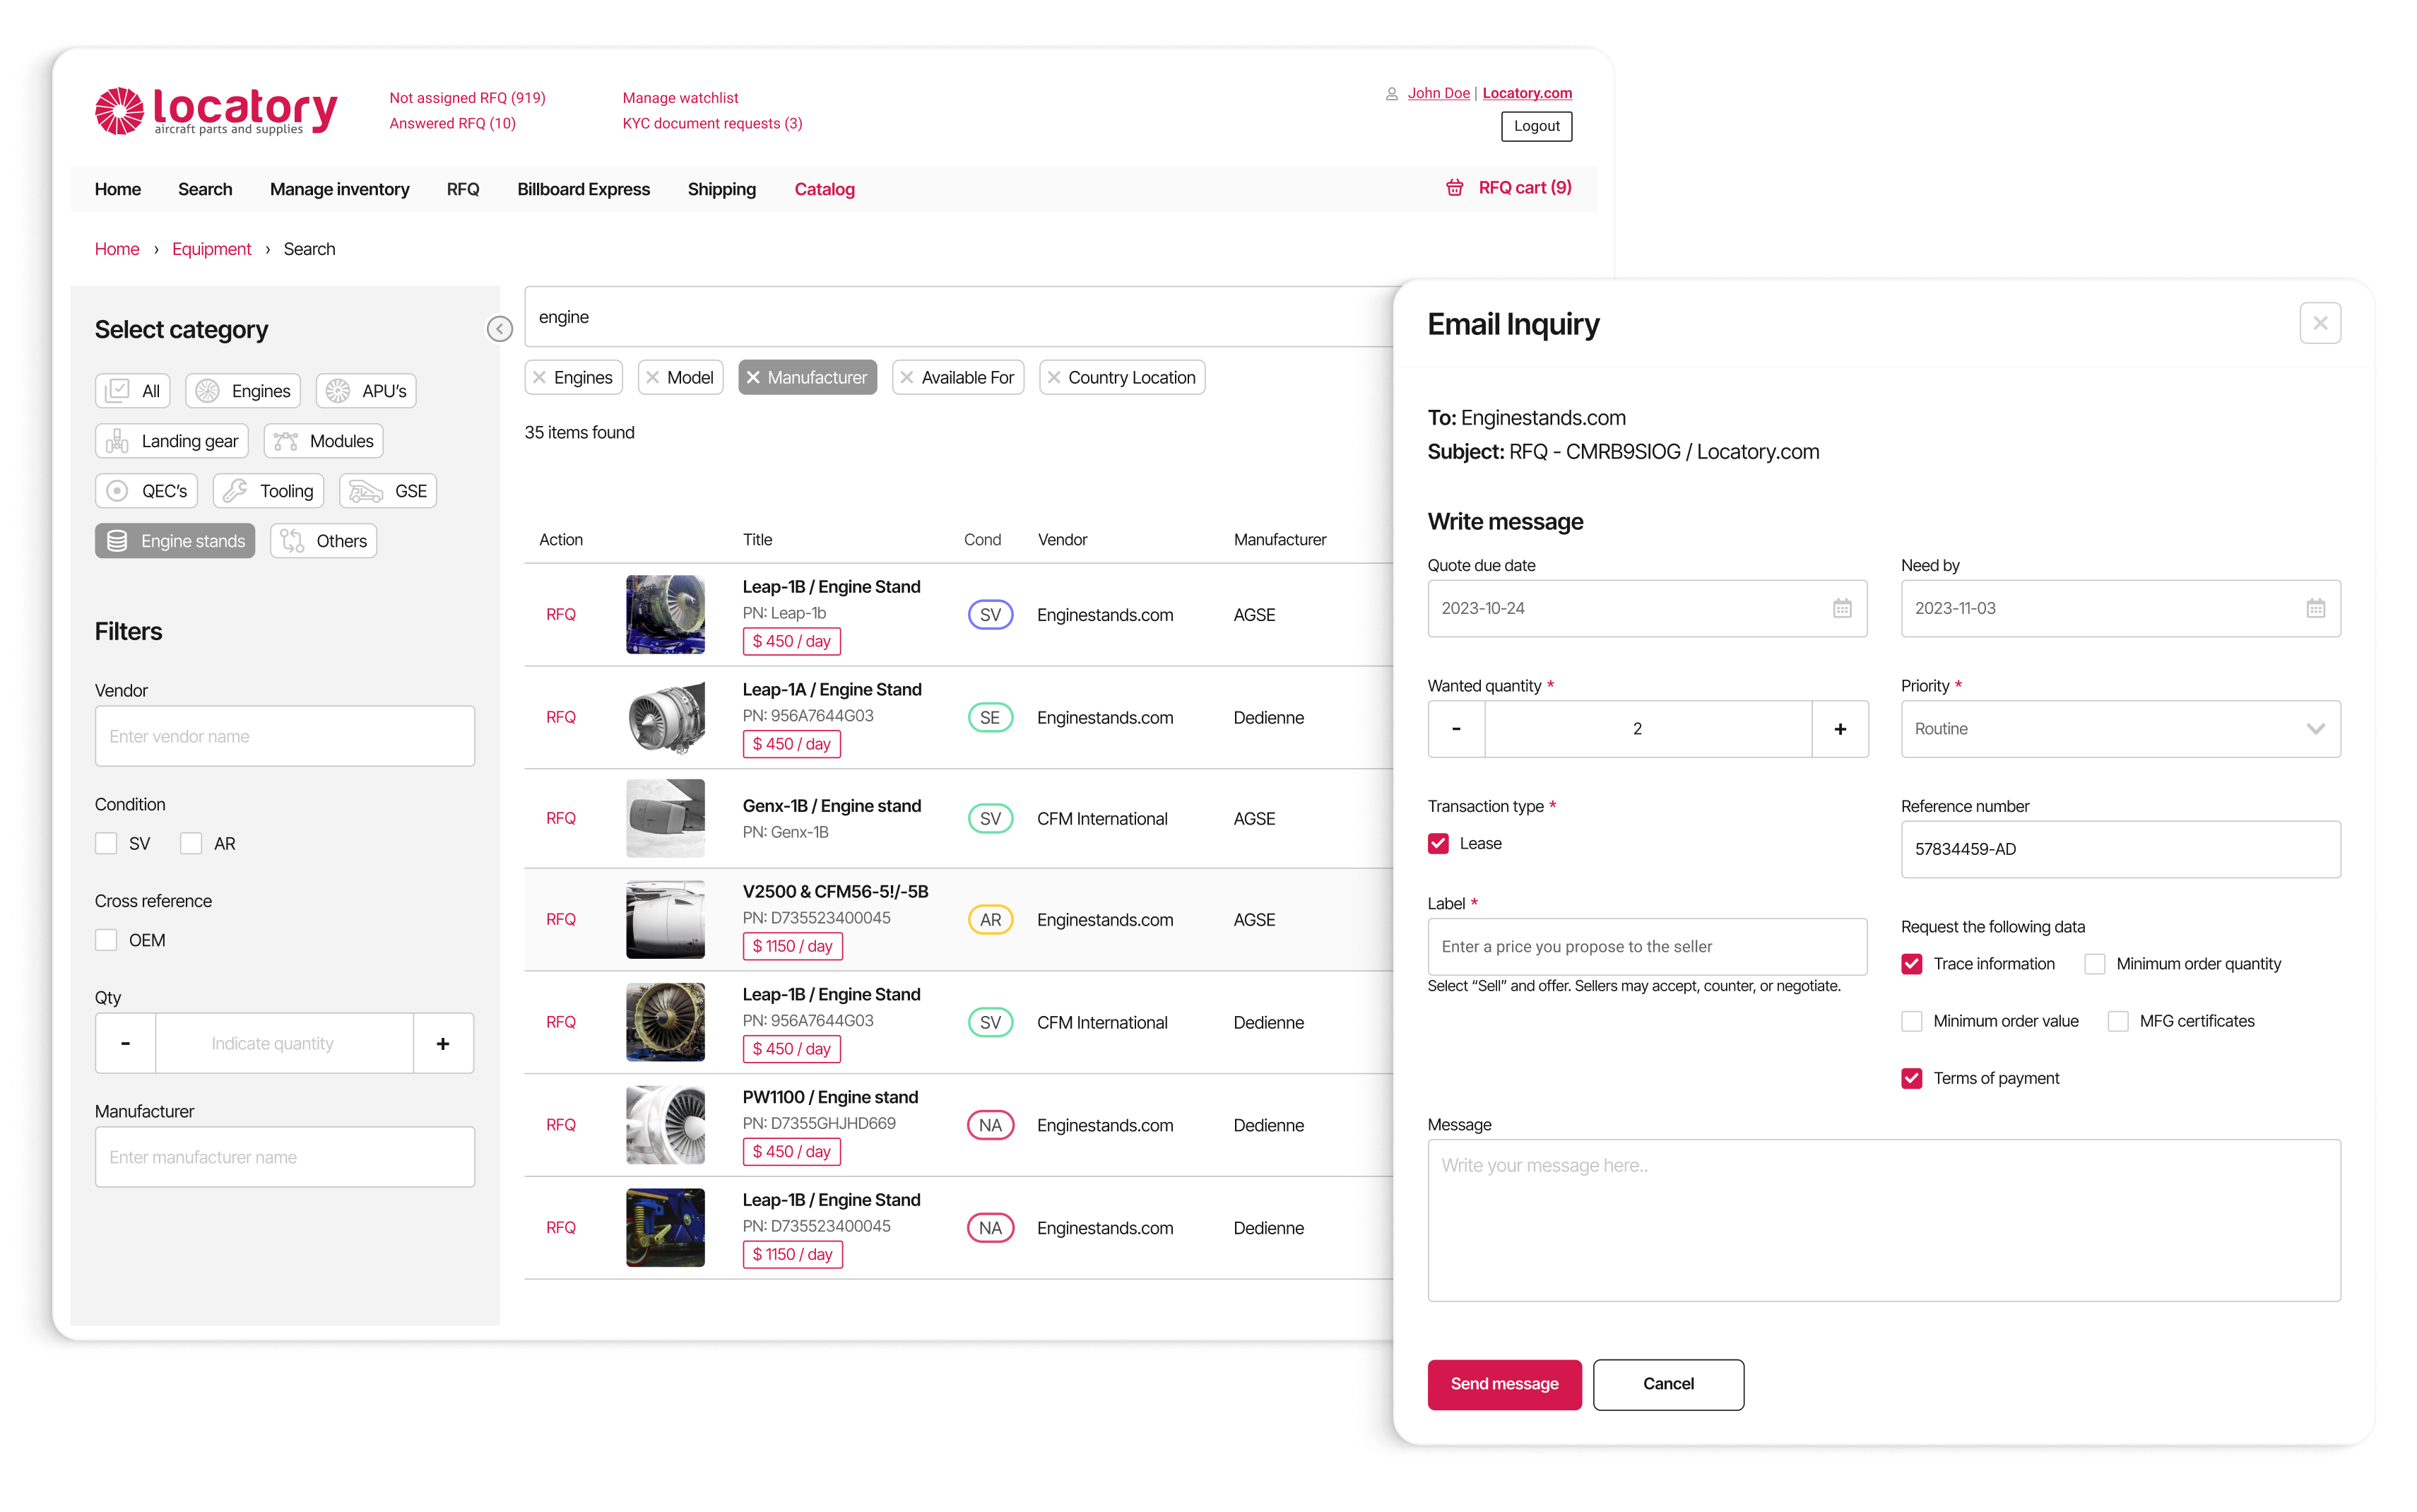Open KYC document requests link

(x=712, y=123)
